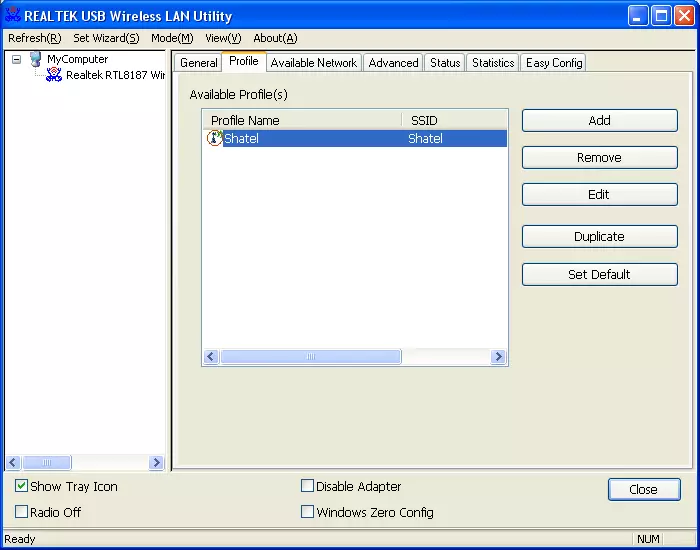Screen dimensions: 700x550
Task: Click the Close button at bottom right
Action: point(644,489)
